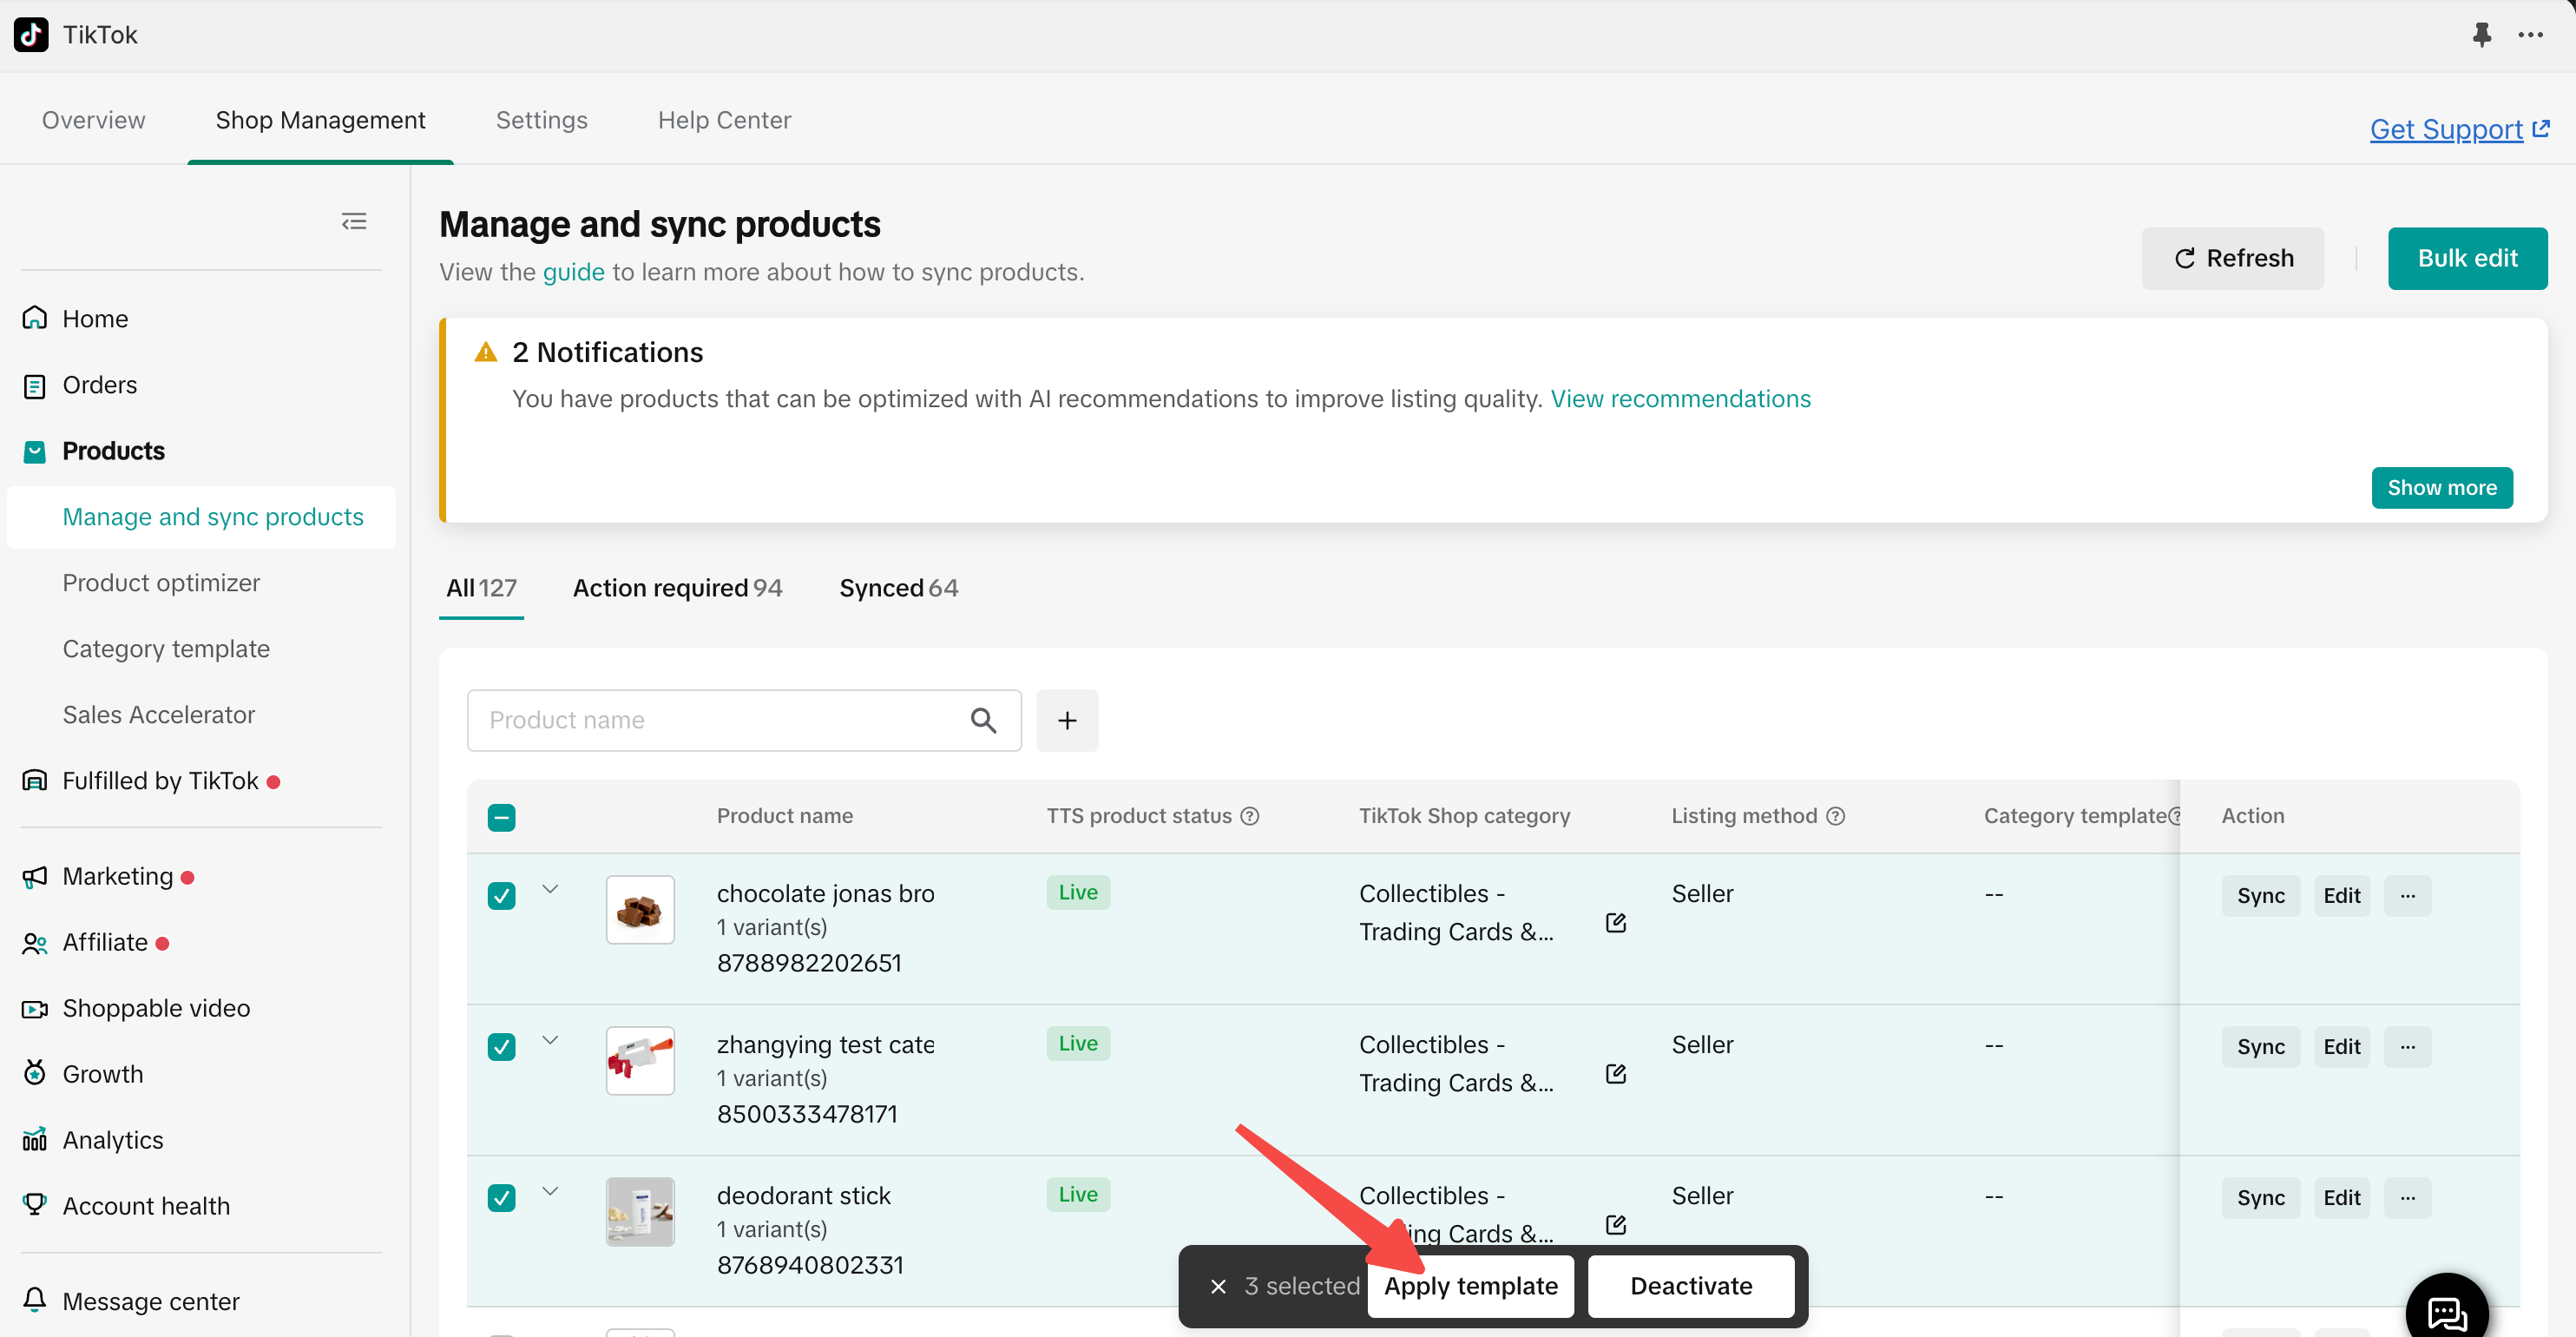This screenshot has width=2576, height=1337.
Task: Switch to the Action required tab
Action: (677, 588)
